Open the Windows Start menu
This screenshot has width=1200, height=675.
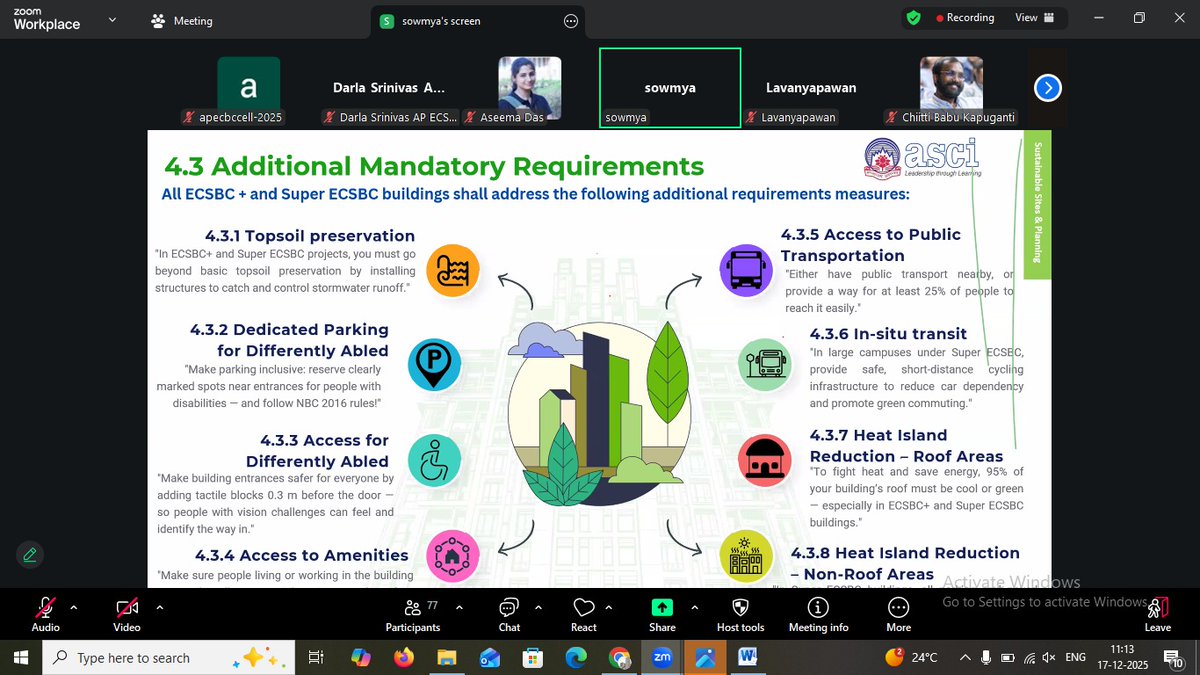tap(20, 657)
